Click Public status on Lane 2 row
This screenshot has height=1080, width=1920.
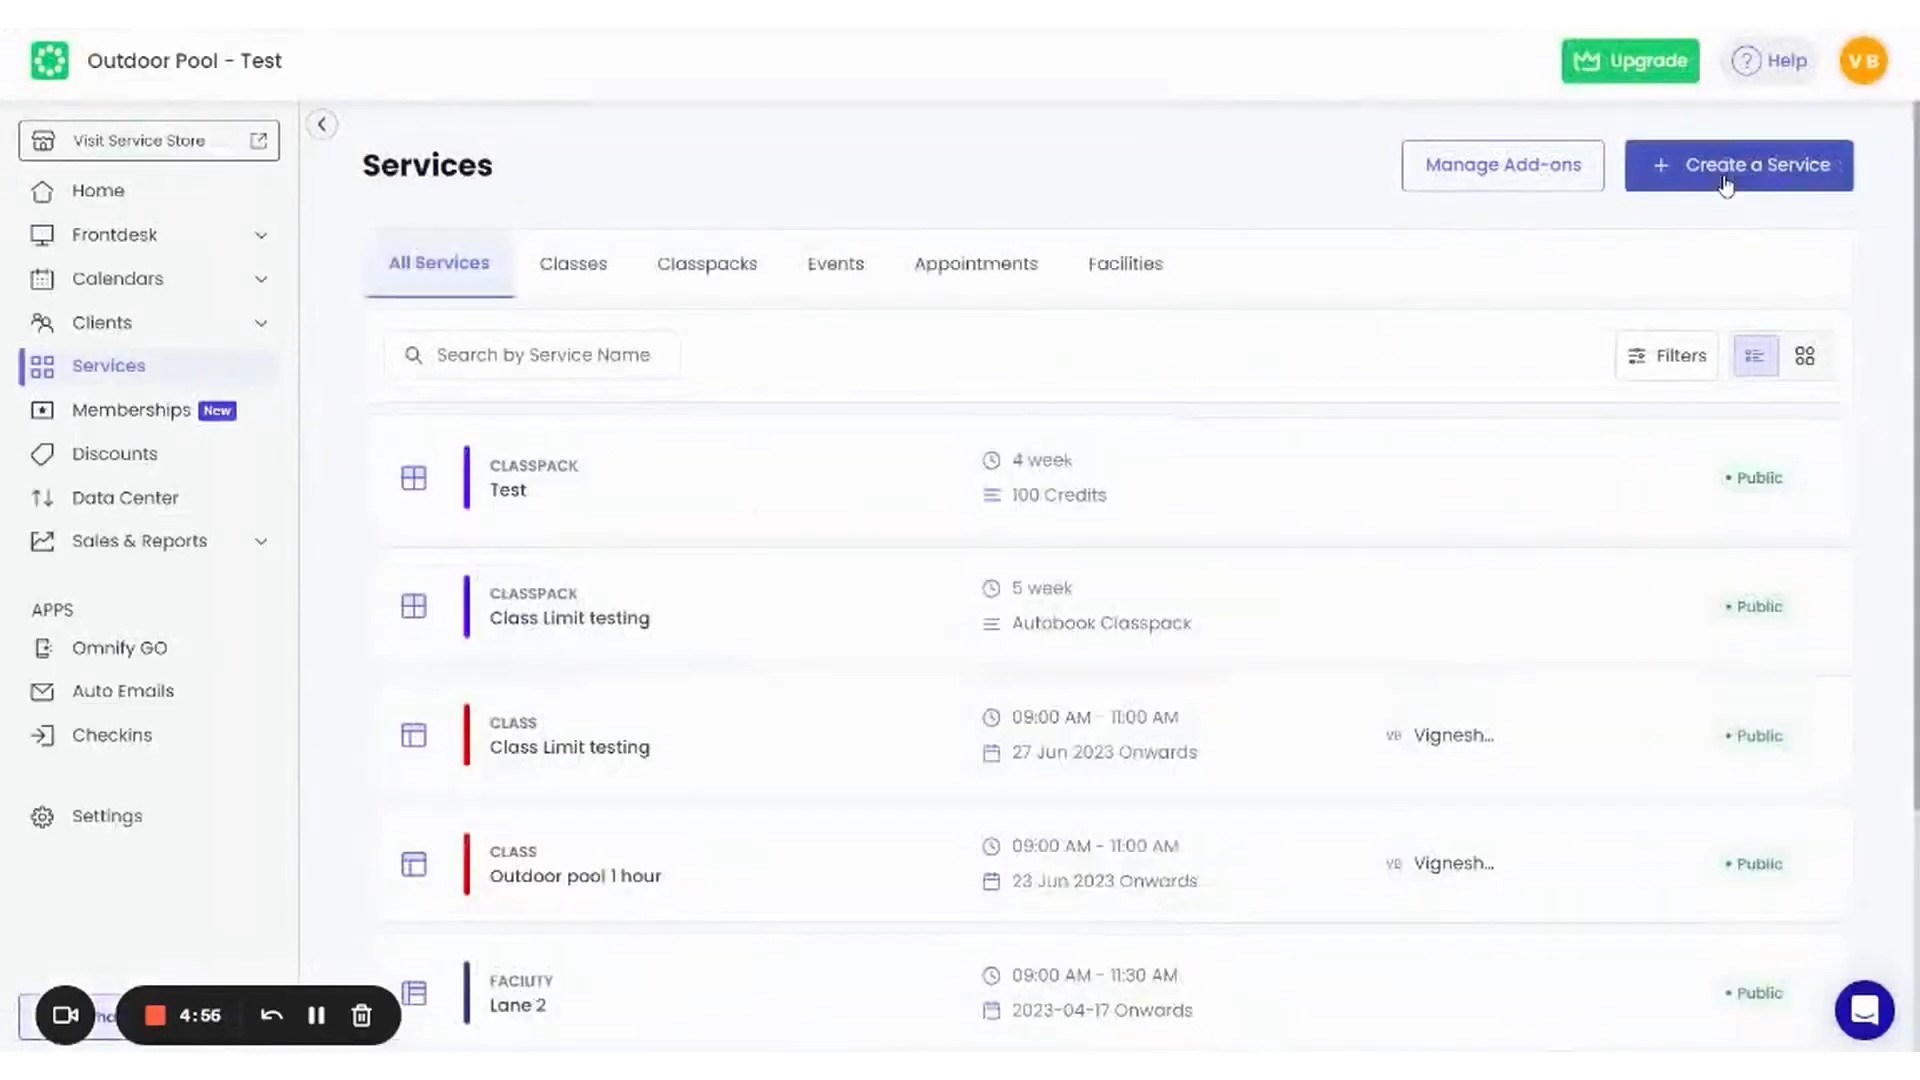(1754, 993)
